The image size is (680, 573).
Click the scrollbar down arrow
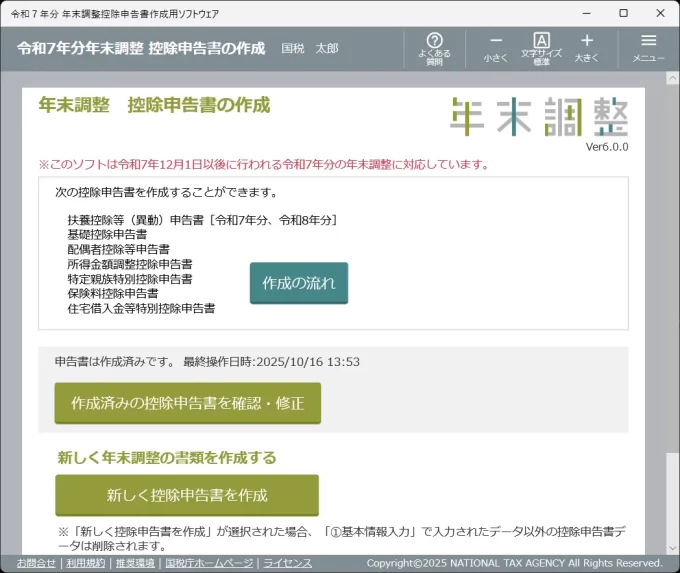coord(672,547)
